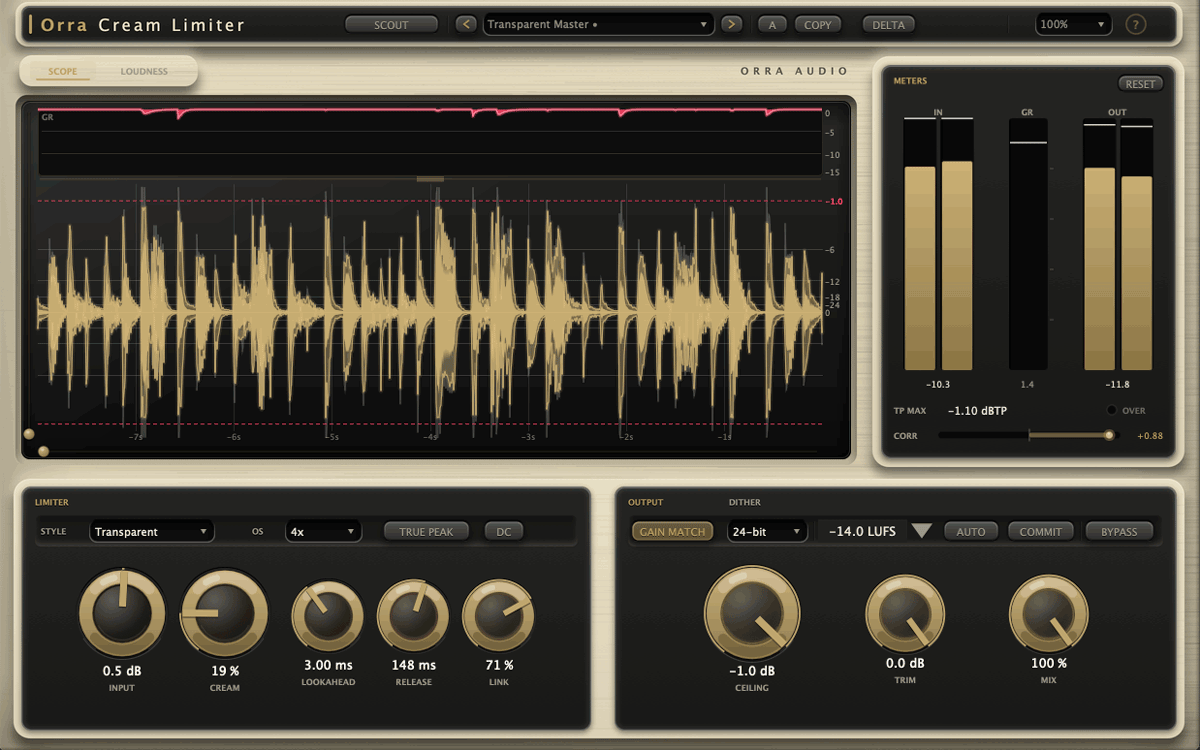Click the 1.4 gain reduction readout

coord(1027,384)
